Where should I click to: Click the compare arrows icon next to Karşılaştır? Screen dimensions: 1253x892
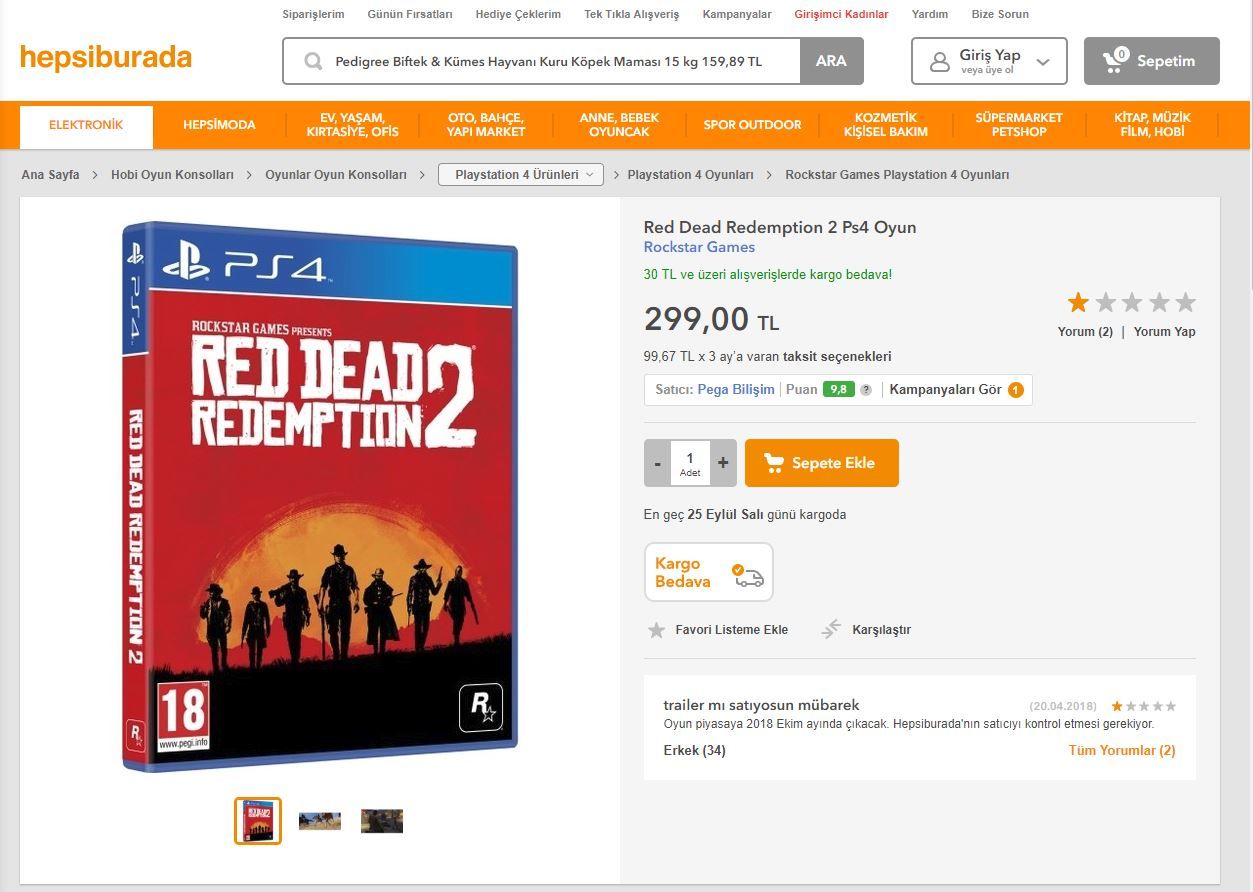tap(831, 629)
